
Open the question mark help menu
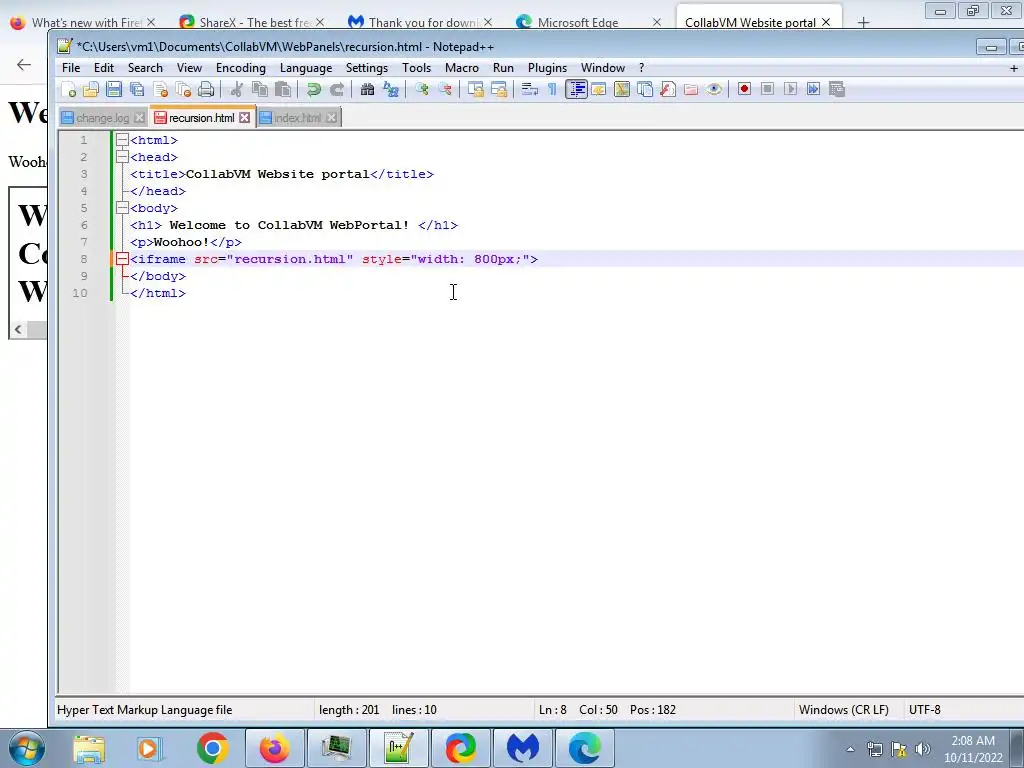tap(641, 68)
